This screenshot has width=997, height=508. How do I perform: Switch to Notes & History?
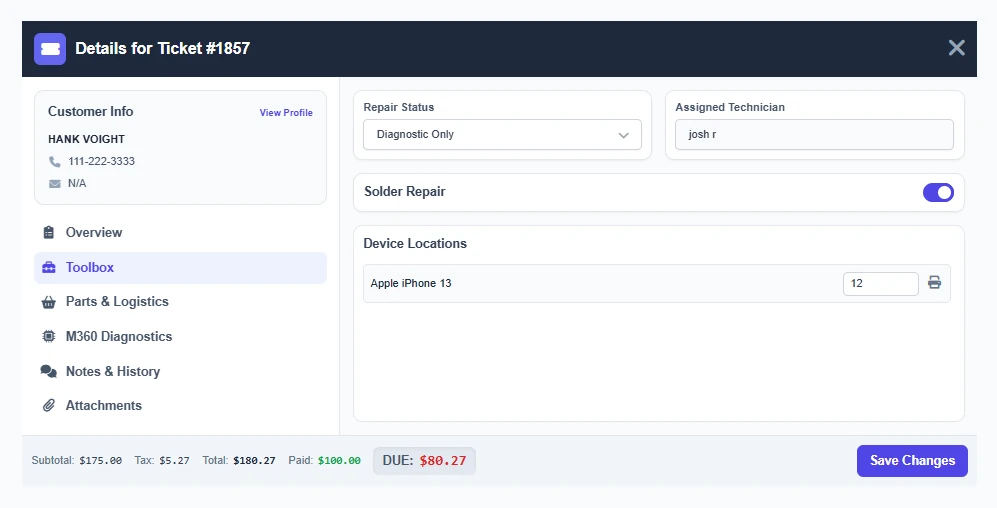[x=181, y=371]
